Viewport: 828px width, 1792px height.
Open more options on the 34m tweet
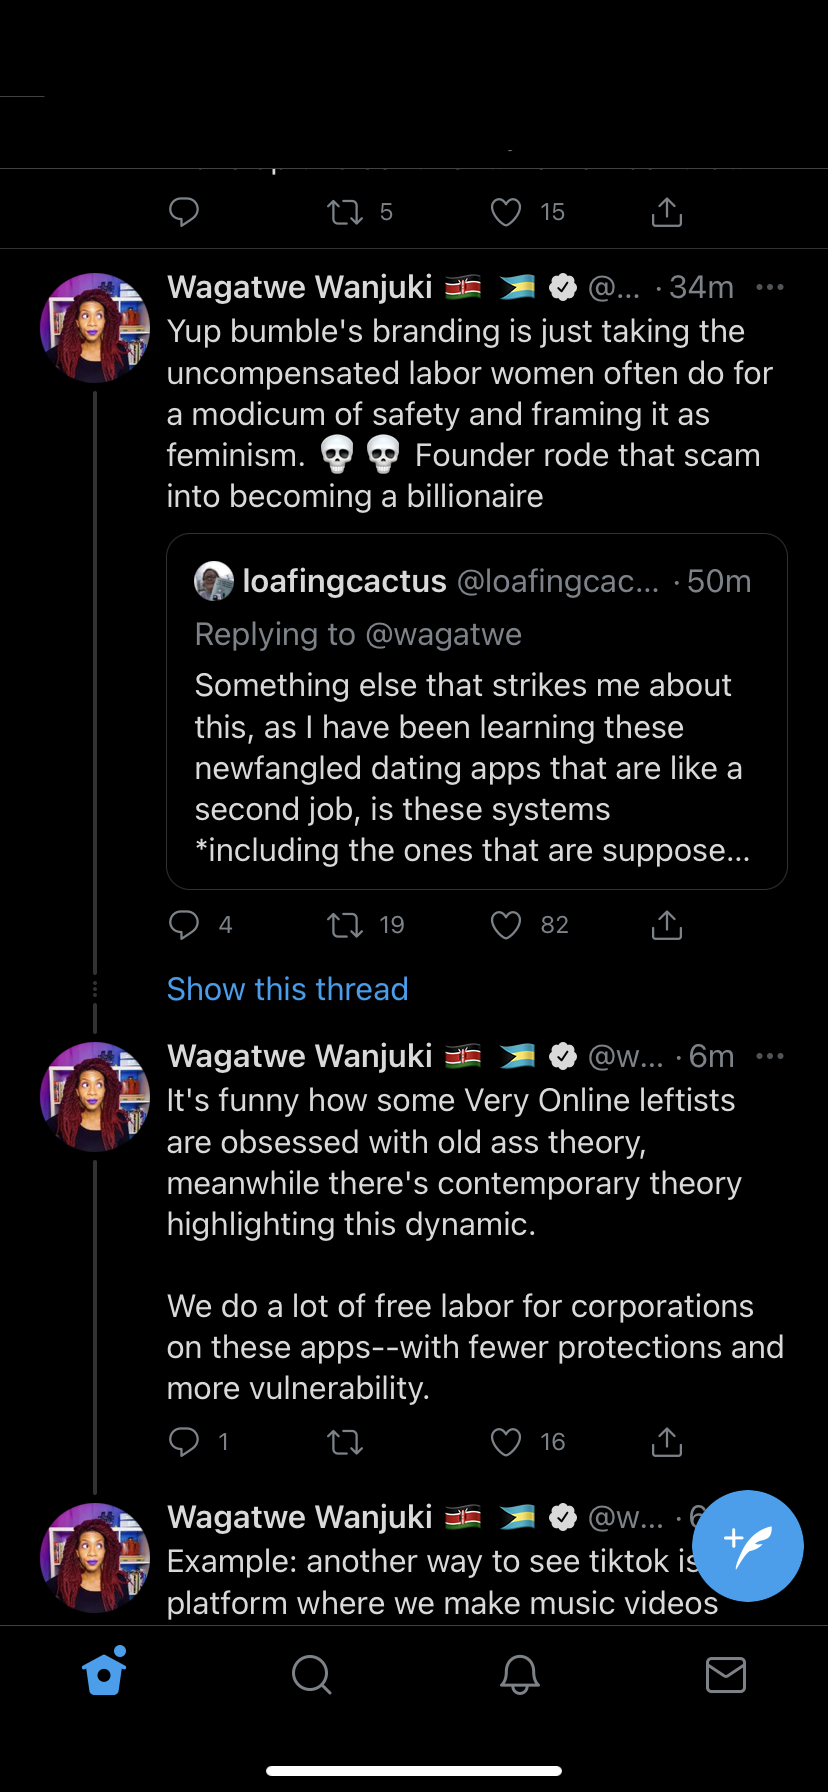pyautogui.click(x=770, y=288)
